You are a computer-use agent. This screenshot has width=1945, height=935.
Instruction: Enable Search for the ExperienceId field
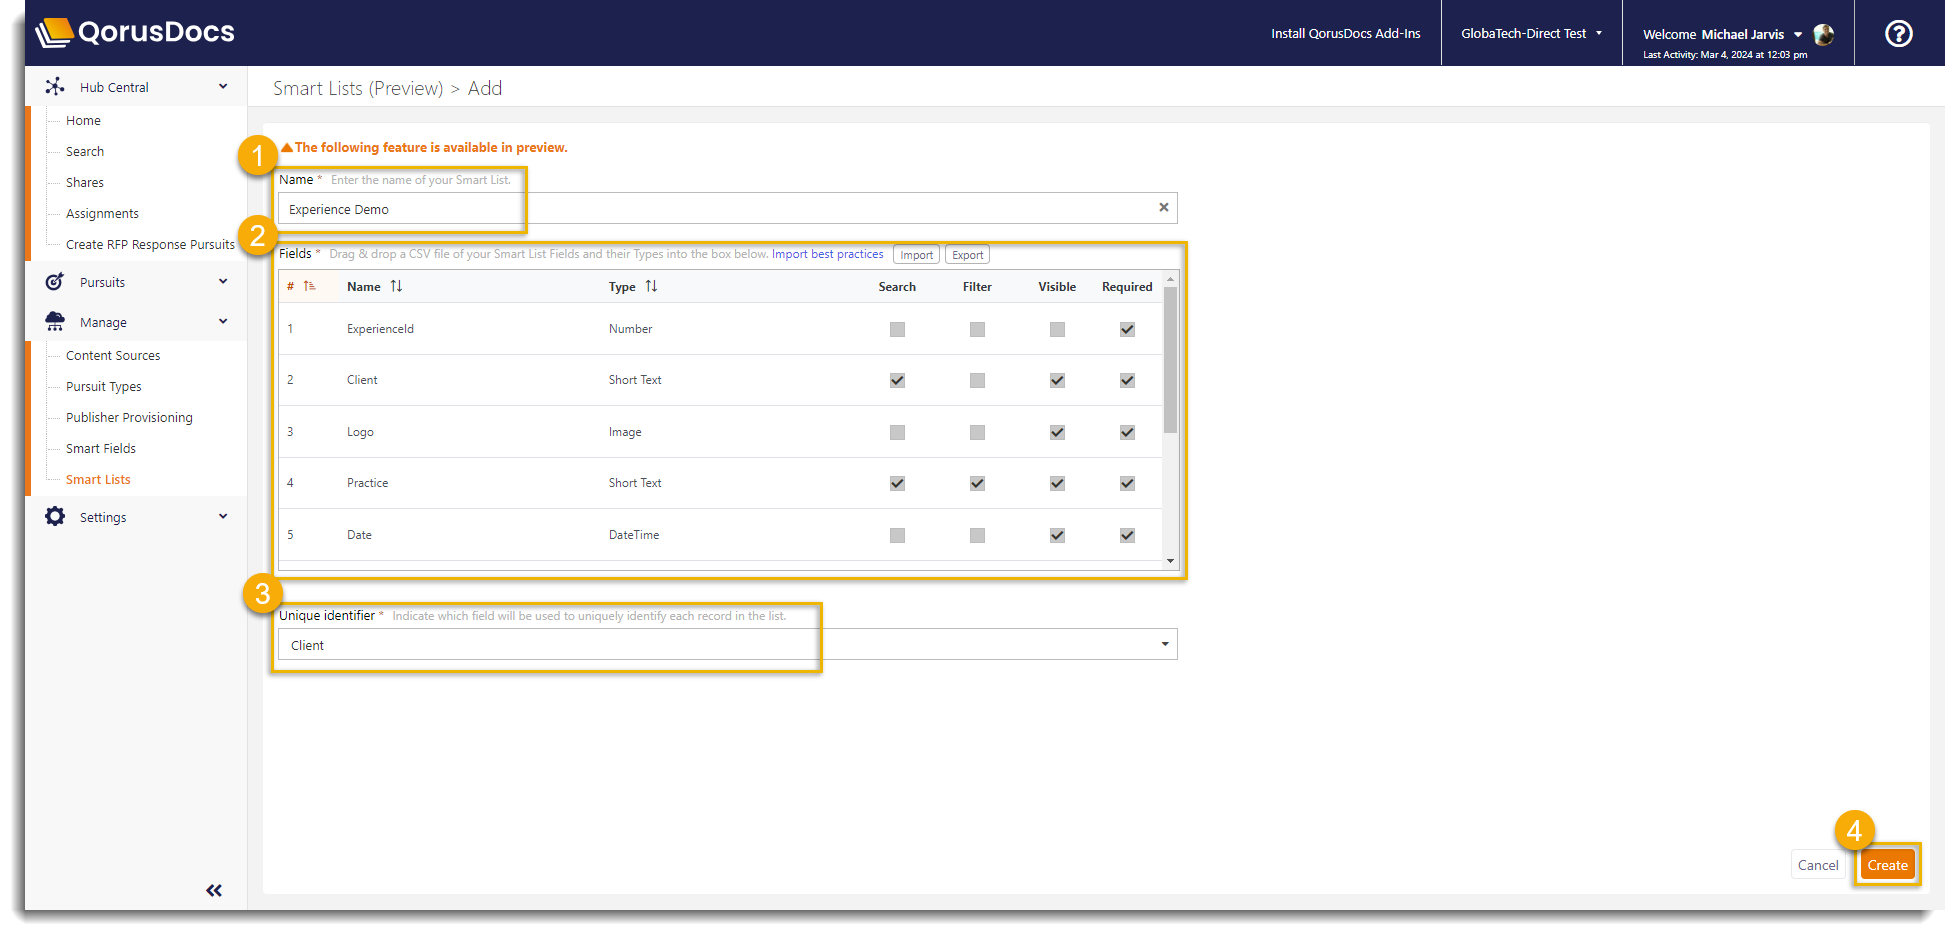(897, 329)
